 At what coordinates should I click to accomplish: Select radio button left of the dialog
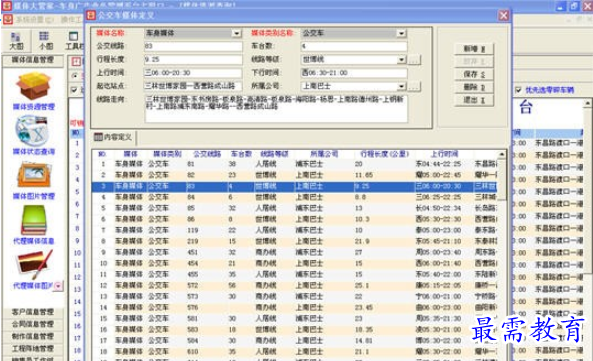pos(75,76)
